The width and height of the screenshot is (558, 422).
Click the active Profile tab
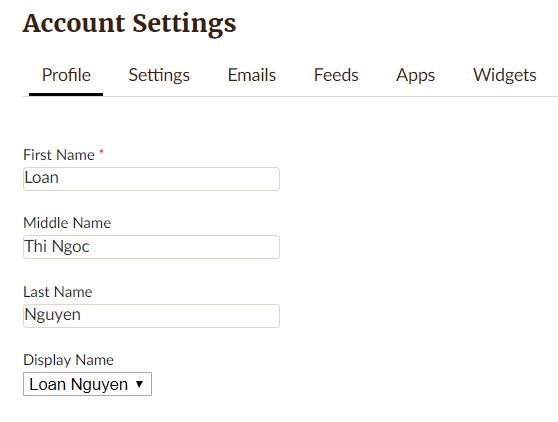(x=66, y=75)
